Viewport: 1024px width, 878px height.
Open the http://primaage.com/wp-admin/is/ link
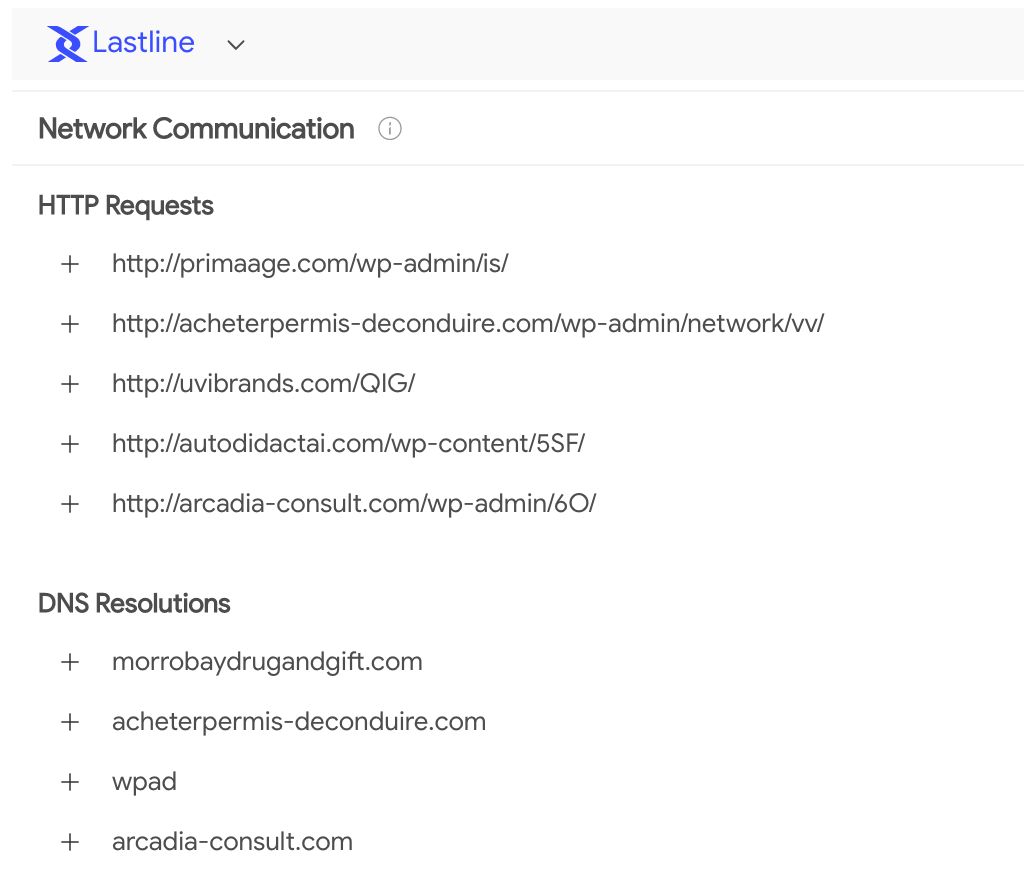tap(310, 264)
